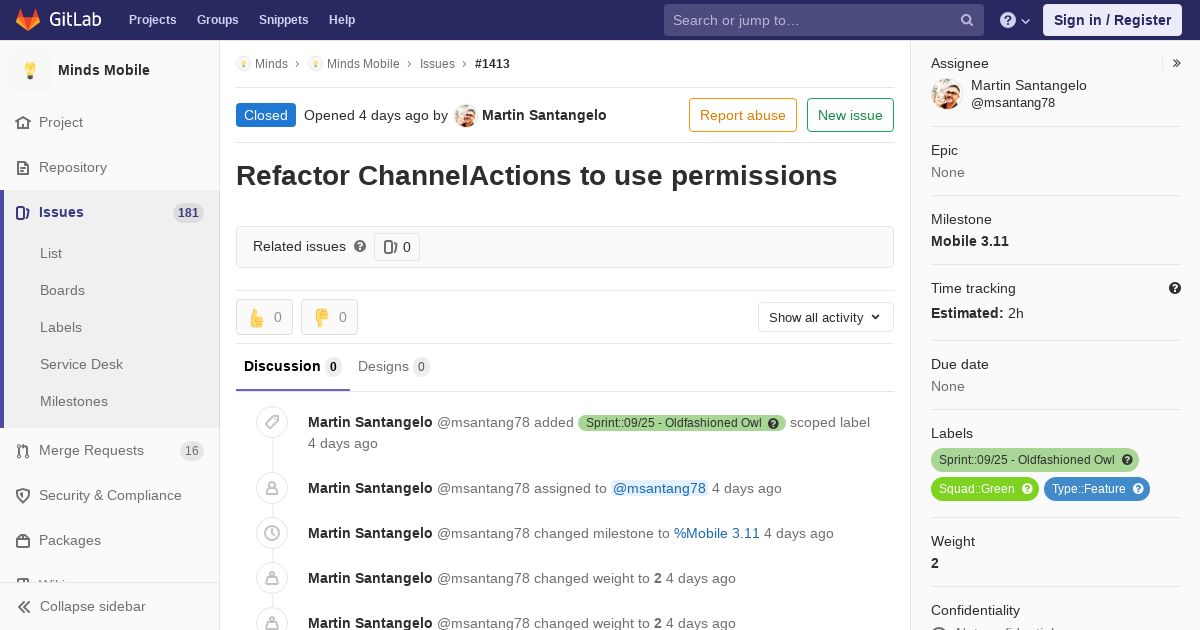The height and width of the screenshot is (630, 1200).
Task: Open the %Mobile 3.11 milestone link
Action: [x=717, y=533]
